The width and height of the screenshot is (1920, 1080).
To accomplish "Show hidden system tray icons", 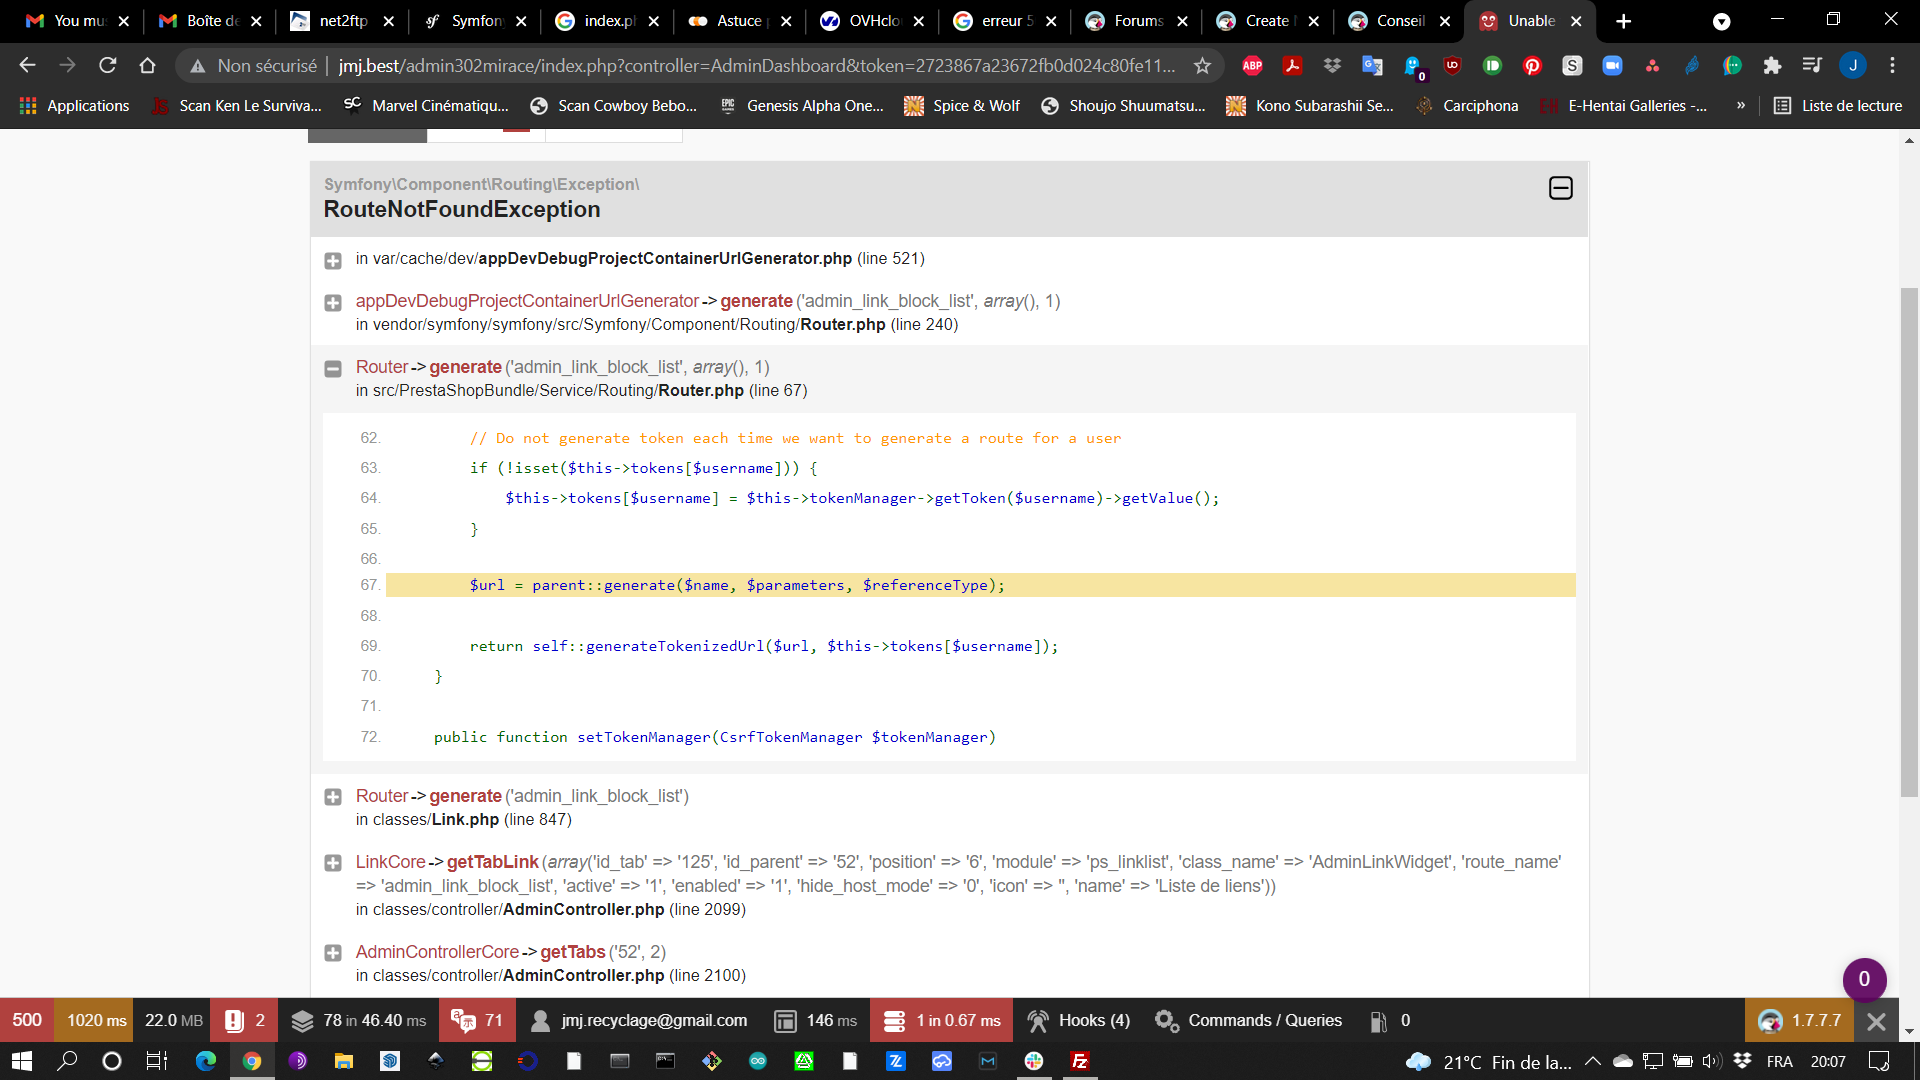I will pos(1592,1061).
